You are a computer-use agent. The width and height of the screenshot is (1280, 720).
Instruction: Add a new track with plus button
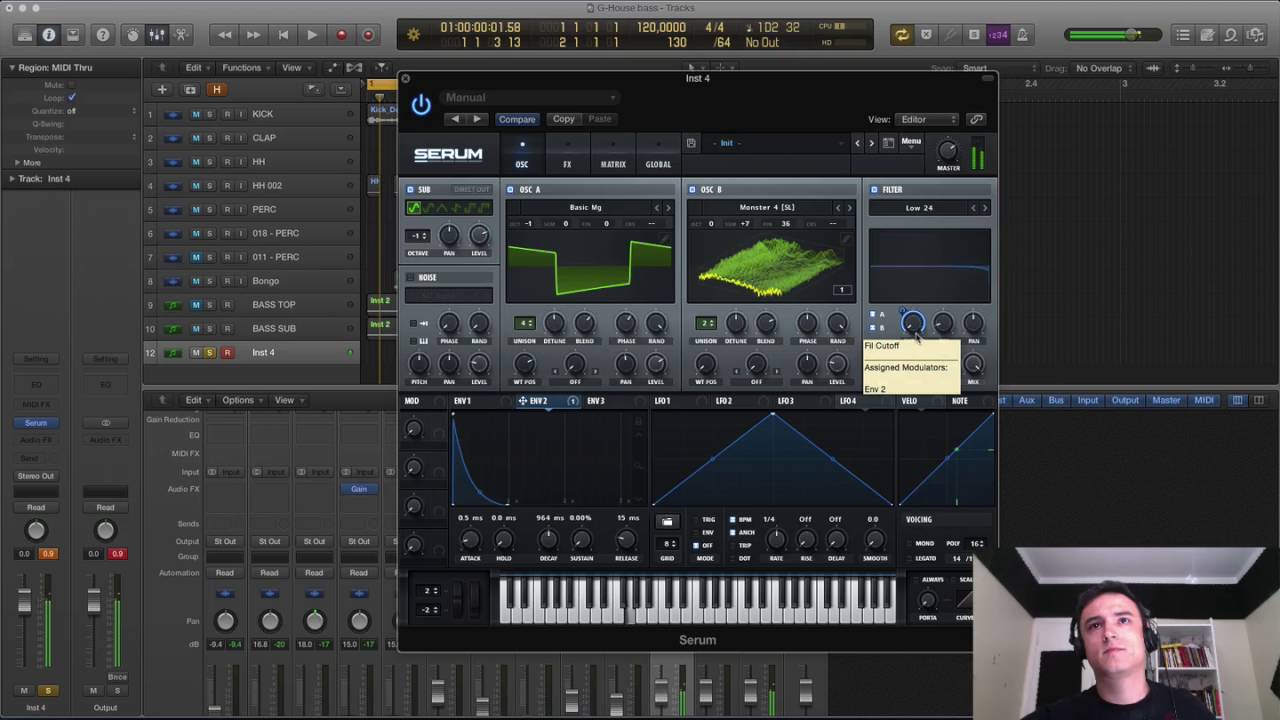pyautogui.click(x=162, y=89)
